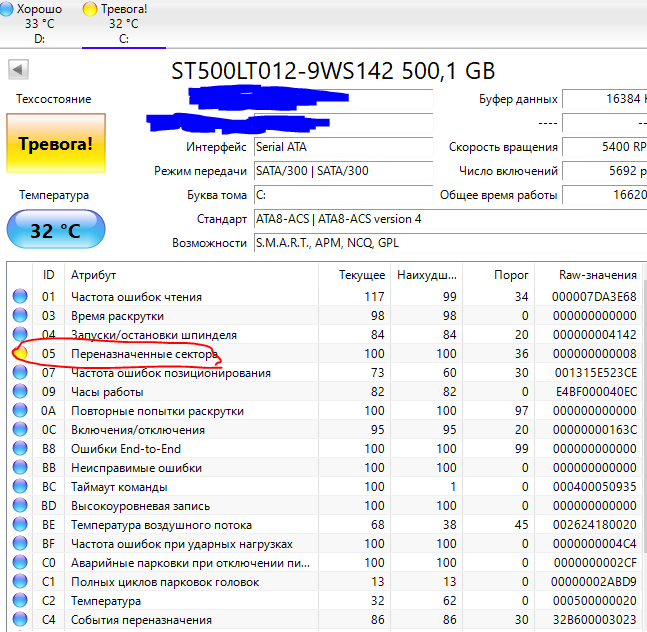647x632 pixels.
Task: Click the C: drive letter field
Action: [x=343, y=195]
